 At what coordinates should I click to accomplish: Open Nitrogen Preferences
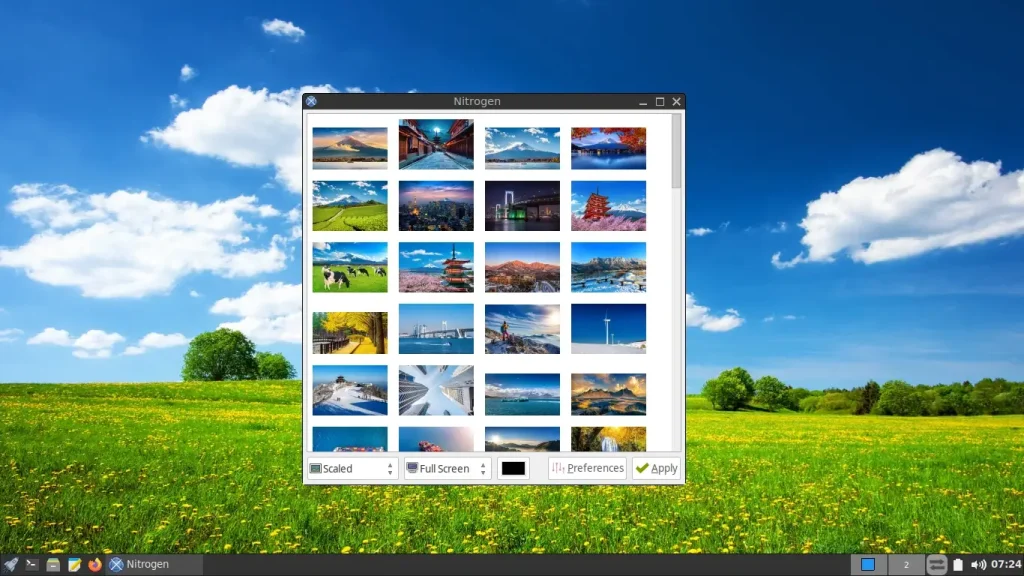(x=587, y=468)
